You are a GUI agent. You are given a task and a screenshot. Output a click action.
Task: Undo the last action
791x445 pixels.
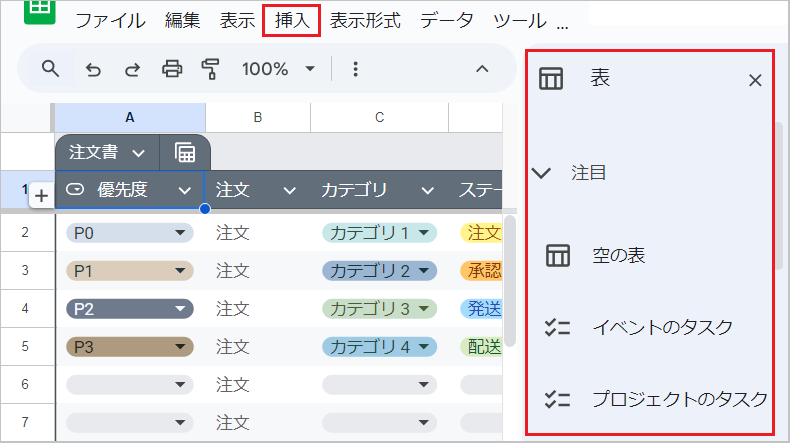(93, 69)
